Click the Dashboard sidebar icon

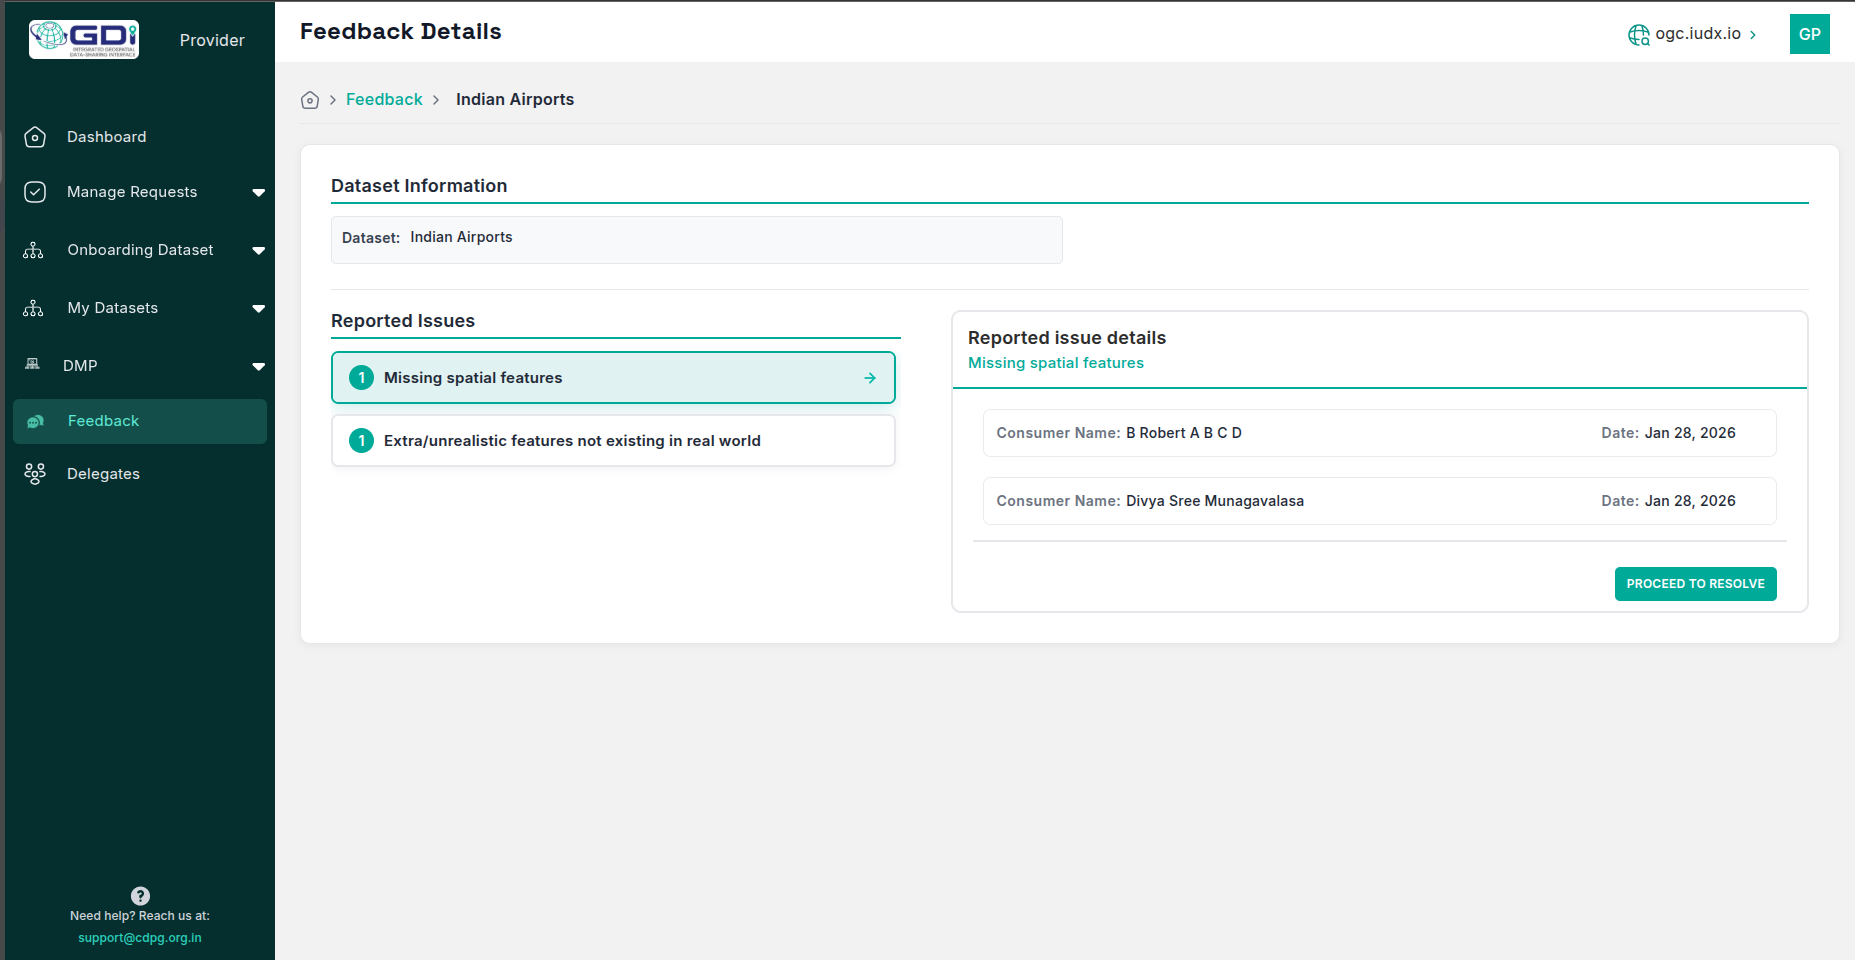click(x=35, y=137)
